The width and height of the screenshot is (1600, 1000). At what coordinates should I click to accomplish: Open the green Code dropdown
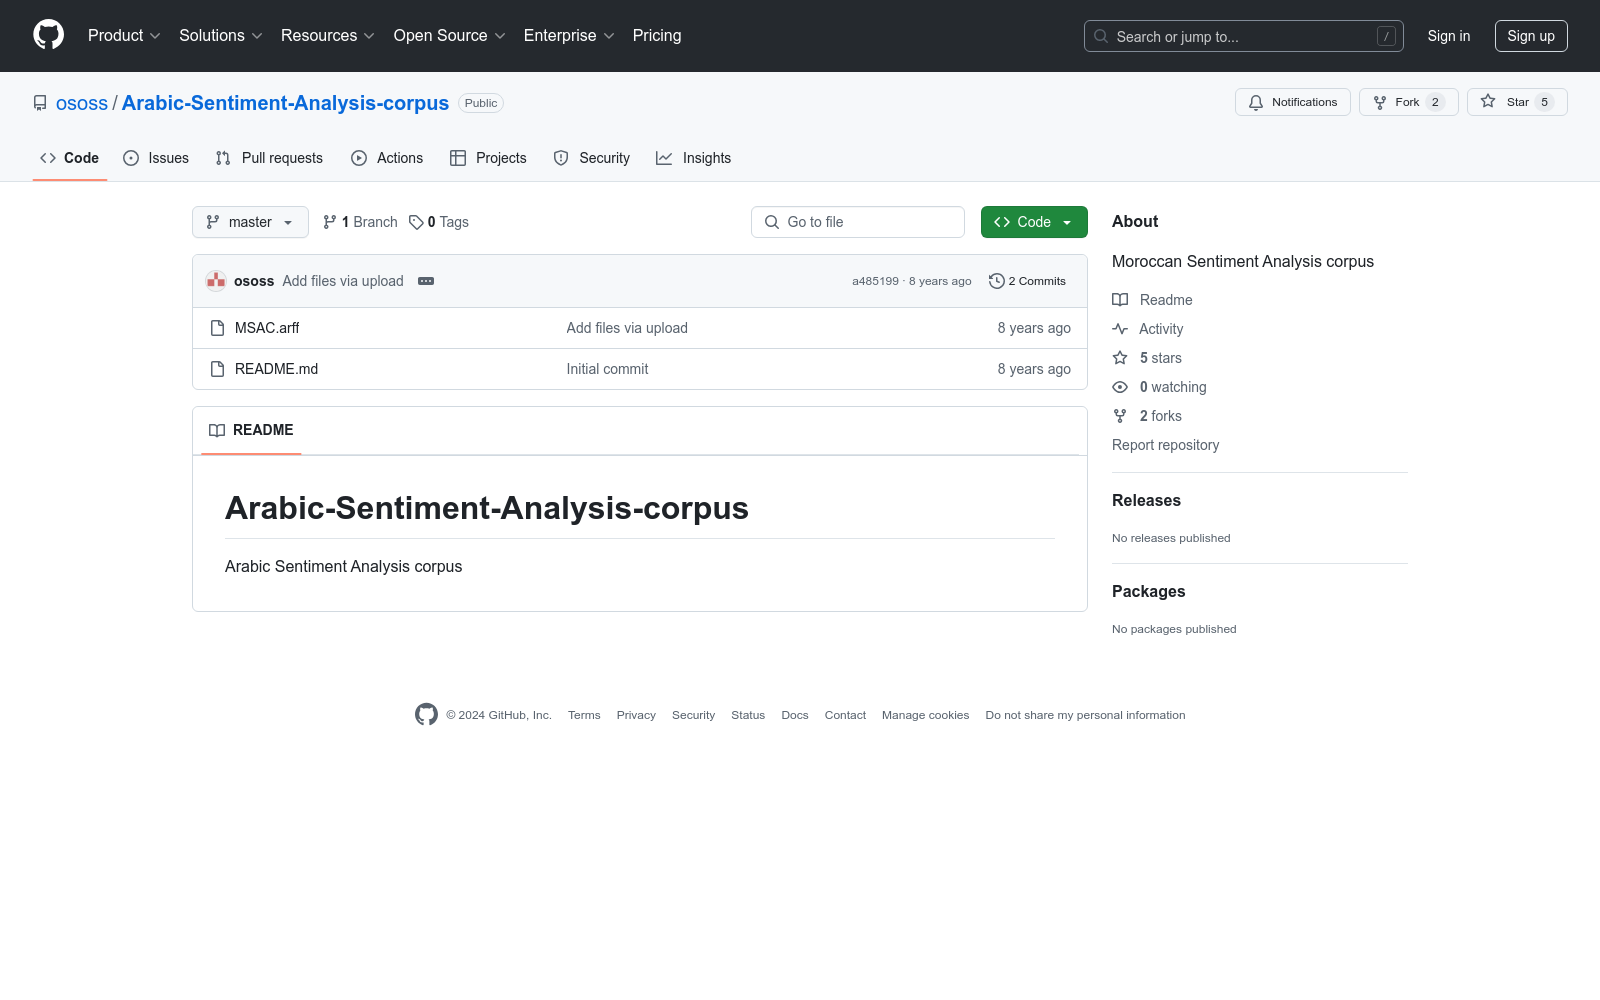pos(1034,222)
